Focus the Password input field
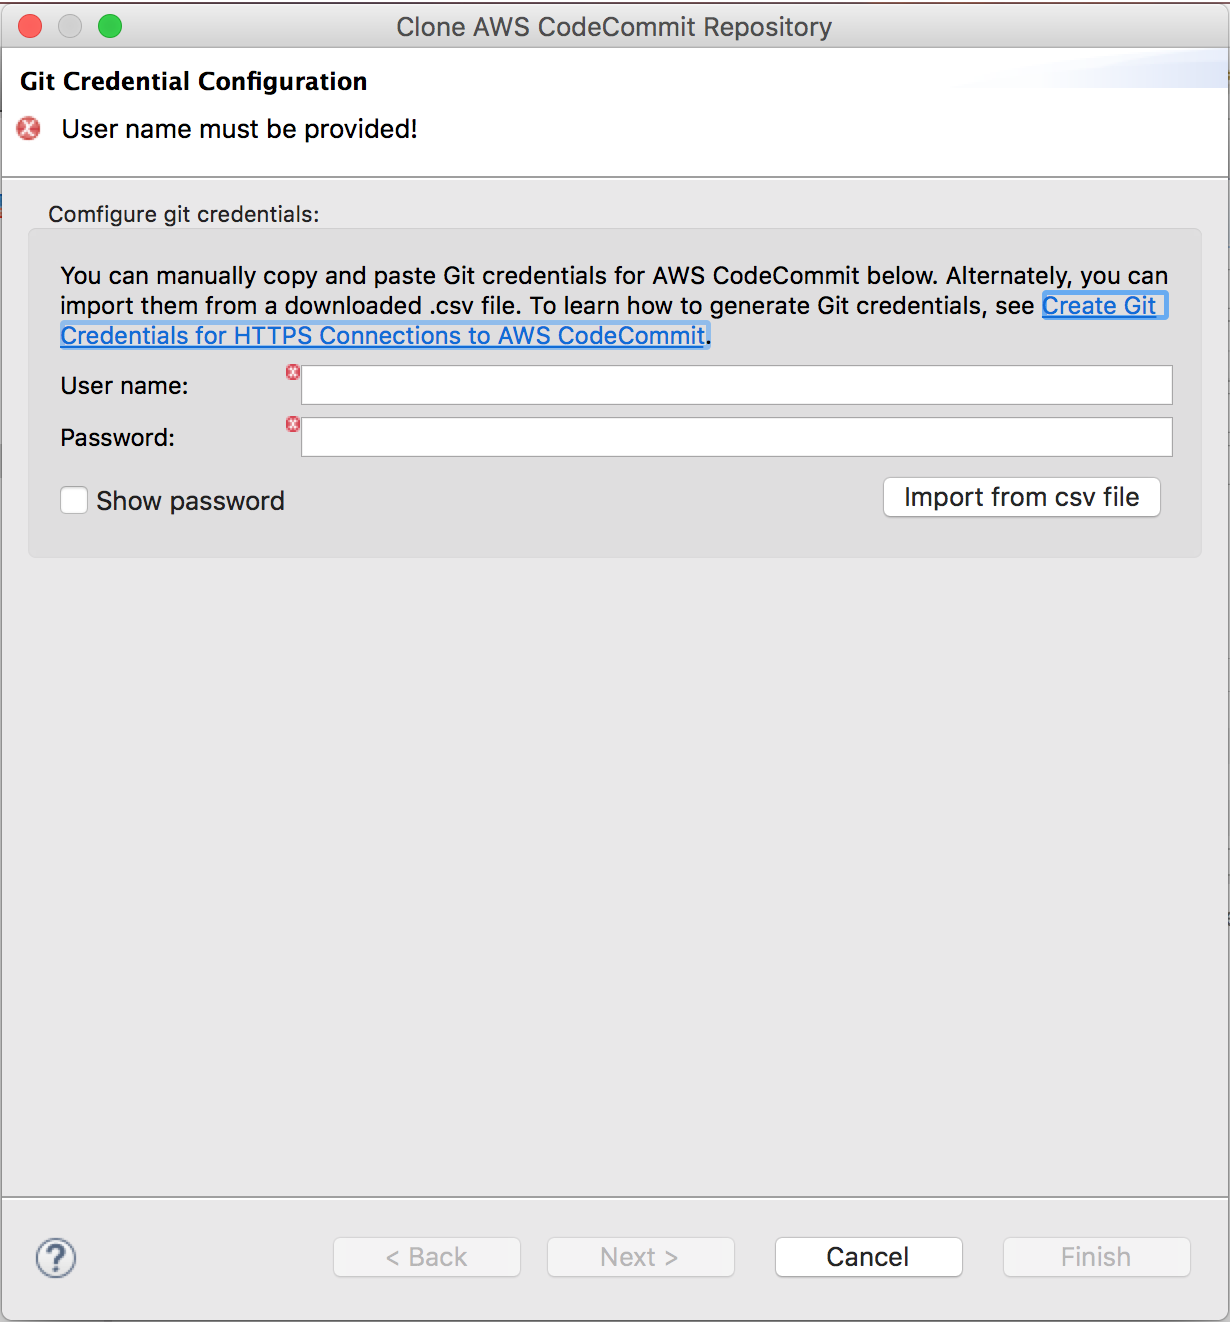 (737, 437)
